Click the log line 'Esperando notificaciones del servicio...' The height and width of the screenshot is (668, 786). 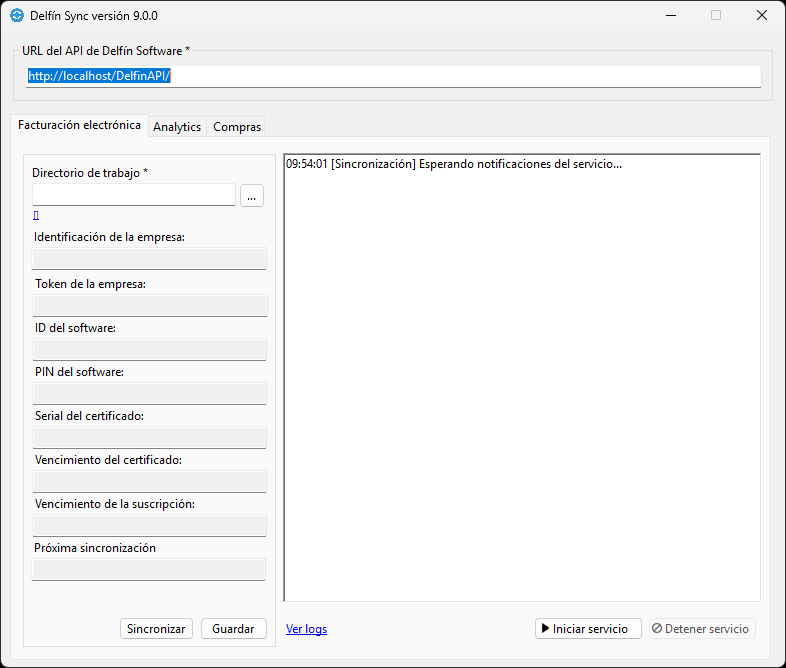click(454, 164)
